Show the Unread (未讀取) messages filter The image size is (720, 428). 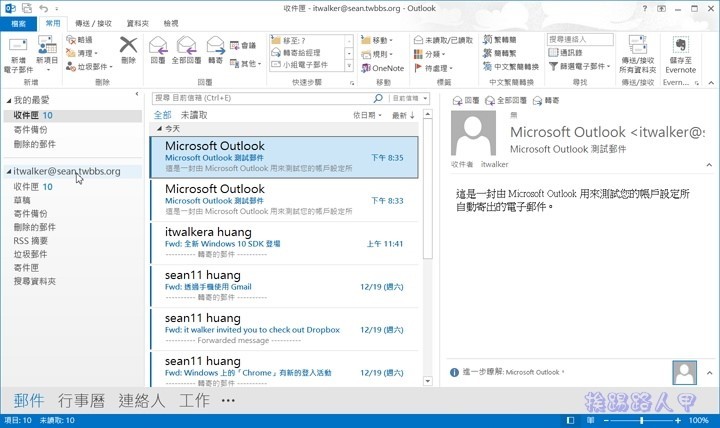coord(194,115)
